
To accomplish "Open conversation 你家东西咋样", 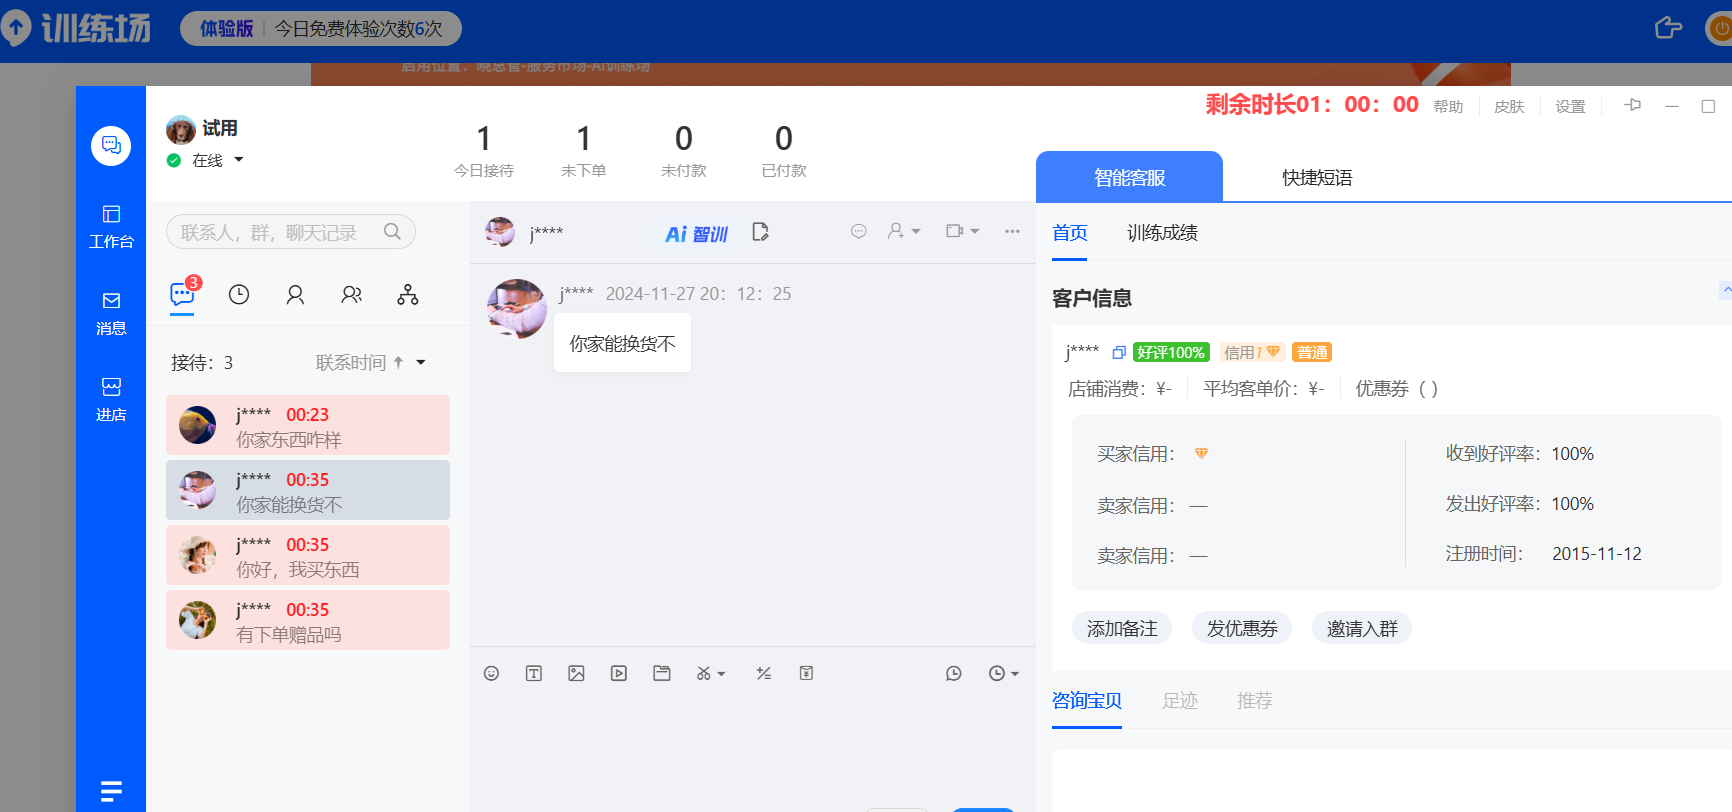I will coord(308,425).
